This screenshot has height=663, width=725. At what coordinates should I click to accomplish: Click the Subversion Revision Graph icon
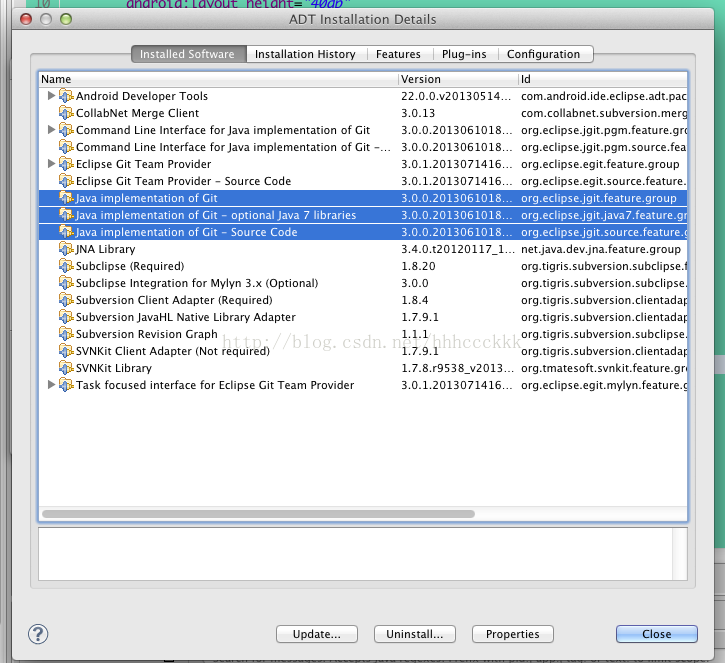click(x=66, y=334)
